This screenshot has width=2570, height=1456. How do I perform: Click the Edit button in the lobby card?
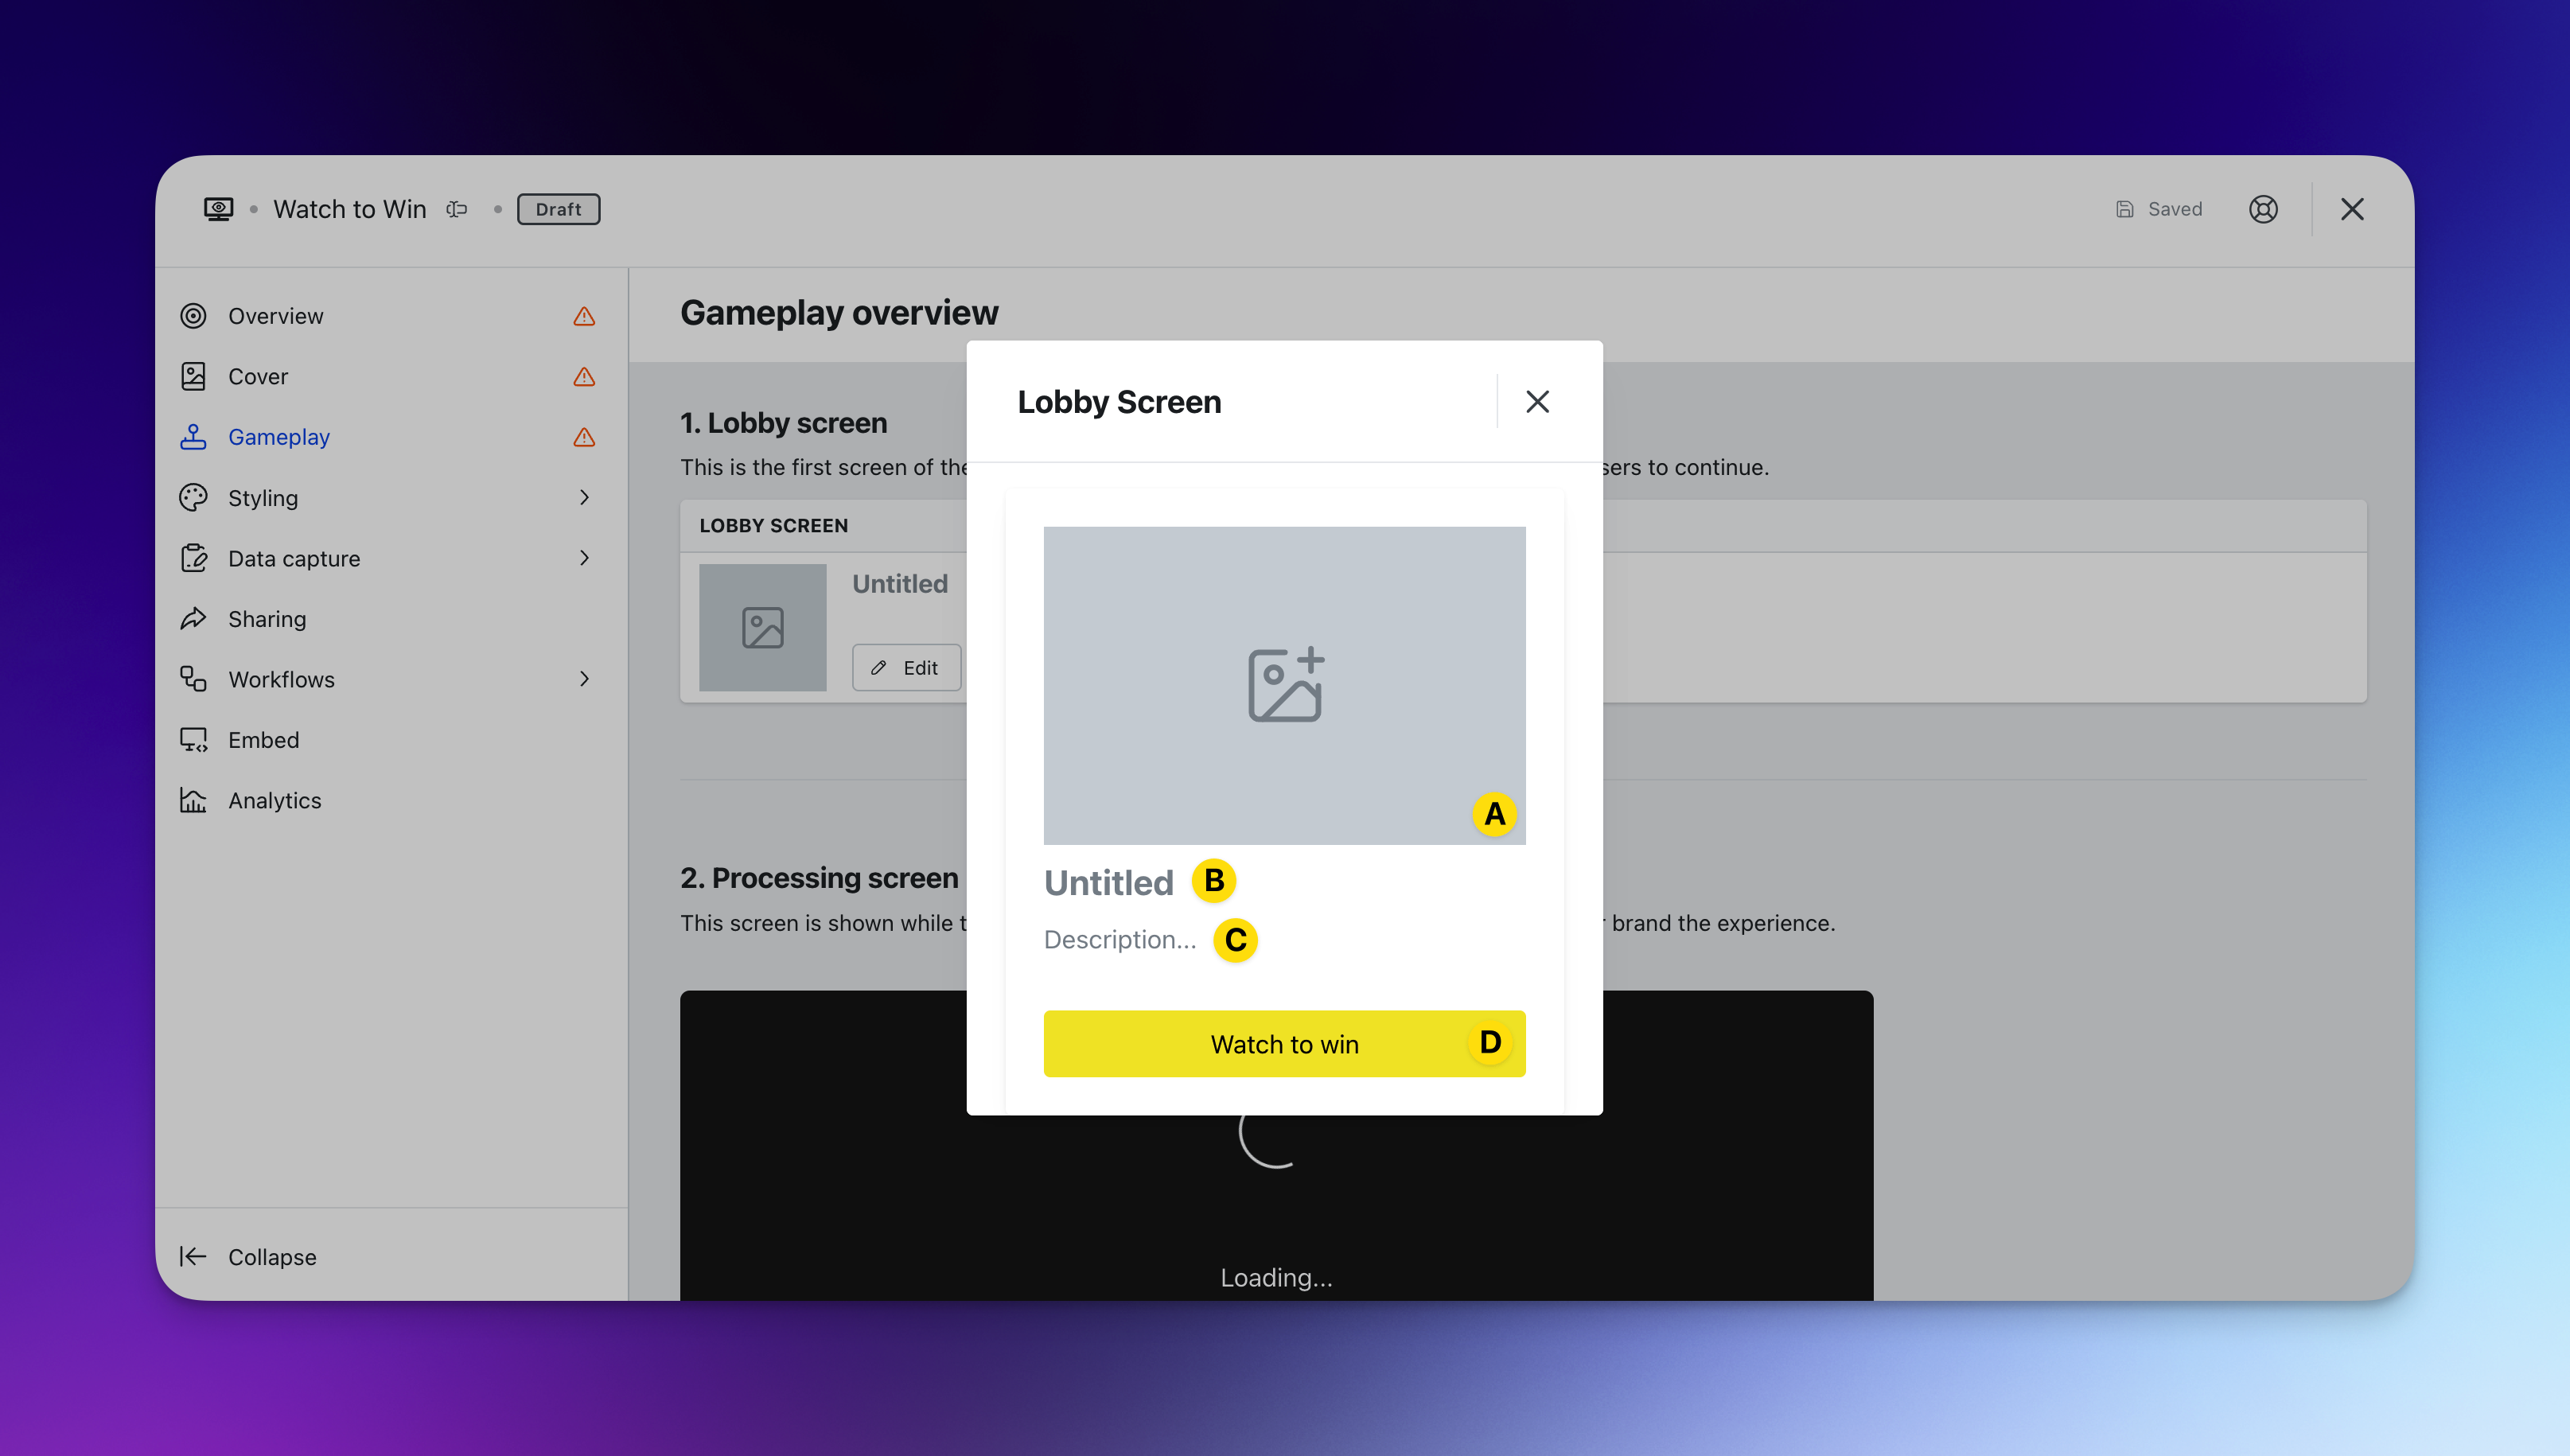click(906, 667)
